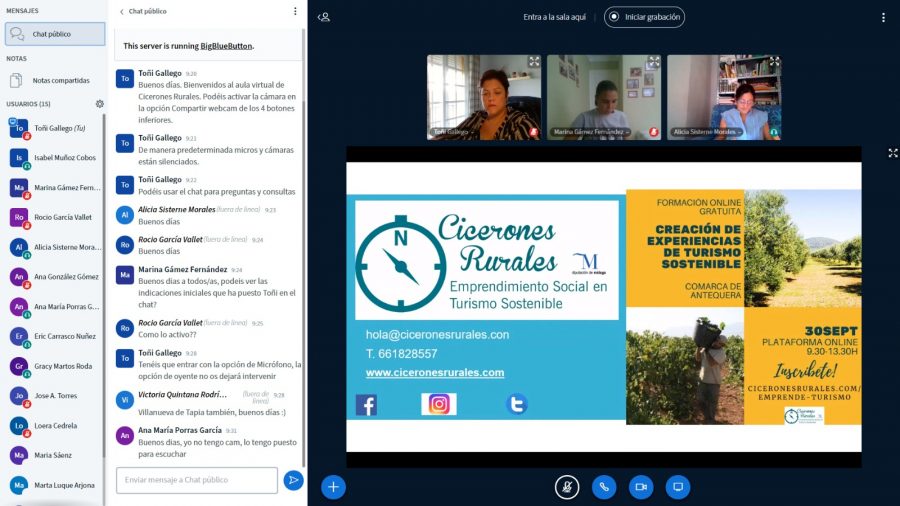The image size is (900, 506).
Task: Toggle microphone mute button
Action: [x=567, y=487]
